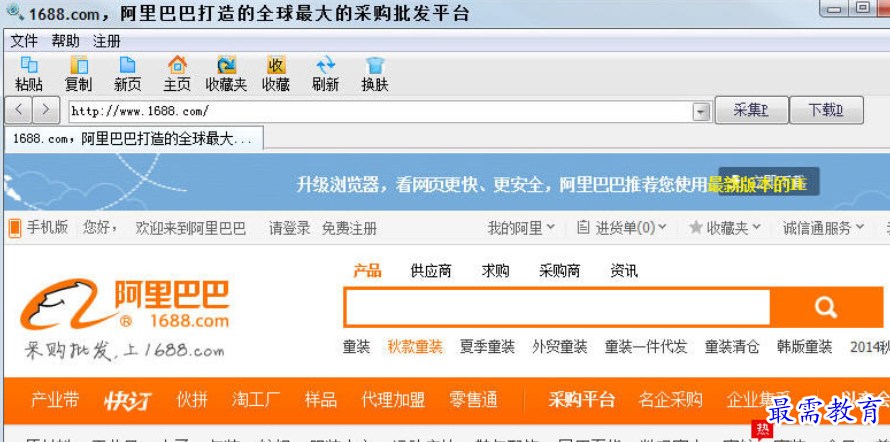Click the browser forward arrow button
The height and width of the screenshot is (442, 890).
click(x=46, y=110)
